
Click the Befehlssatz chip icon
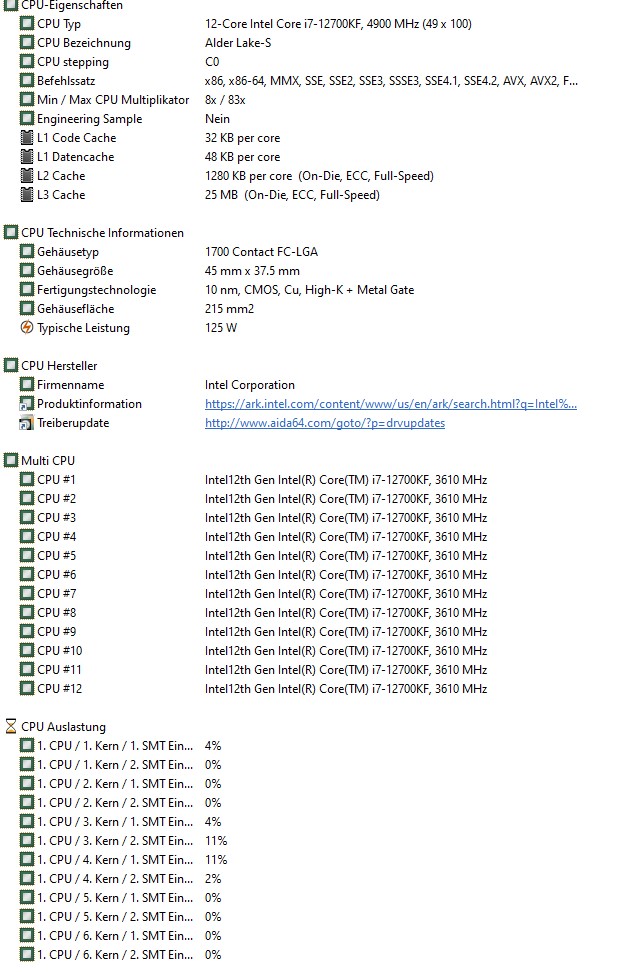(27, 81)
